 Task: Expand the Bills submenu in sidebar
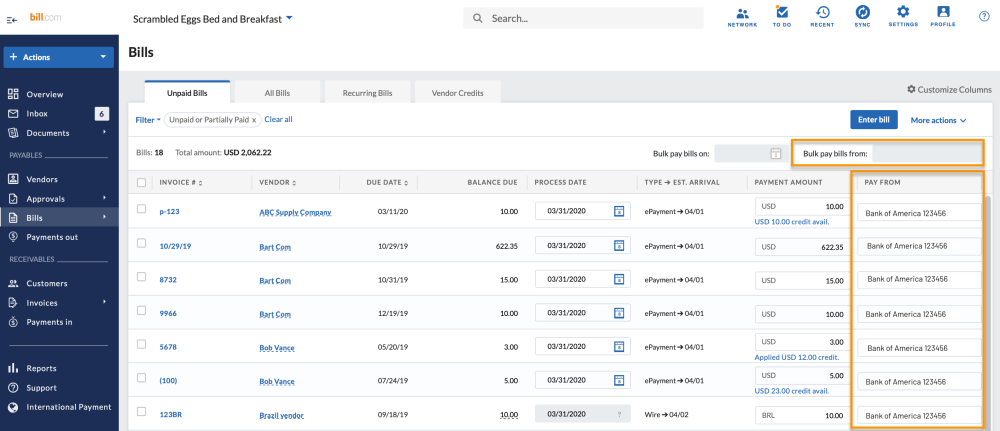pyautogui.click(x=105, y=217)
